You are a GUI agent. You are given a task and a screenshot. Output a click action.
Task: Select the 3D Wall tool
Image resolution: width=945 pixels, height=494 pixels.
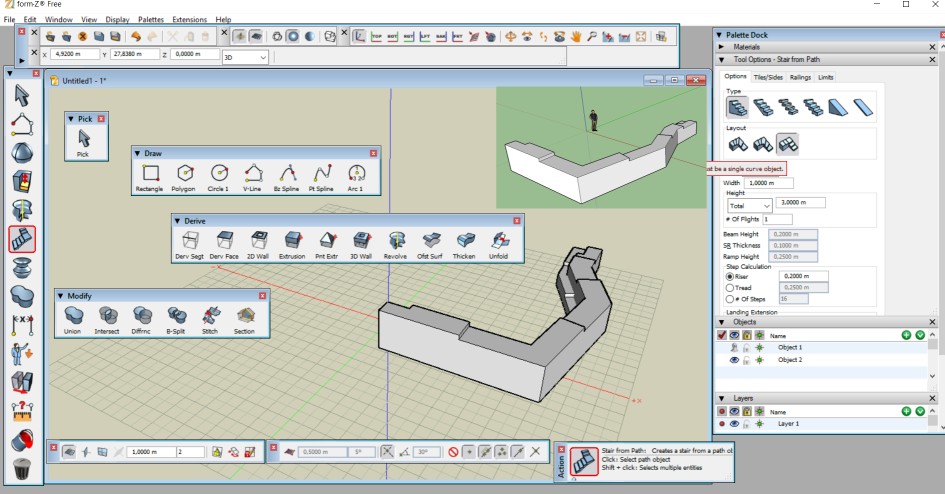361,245
